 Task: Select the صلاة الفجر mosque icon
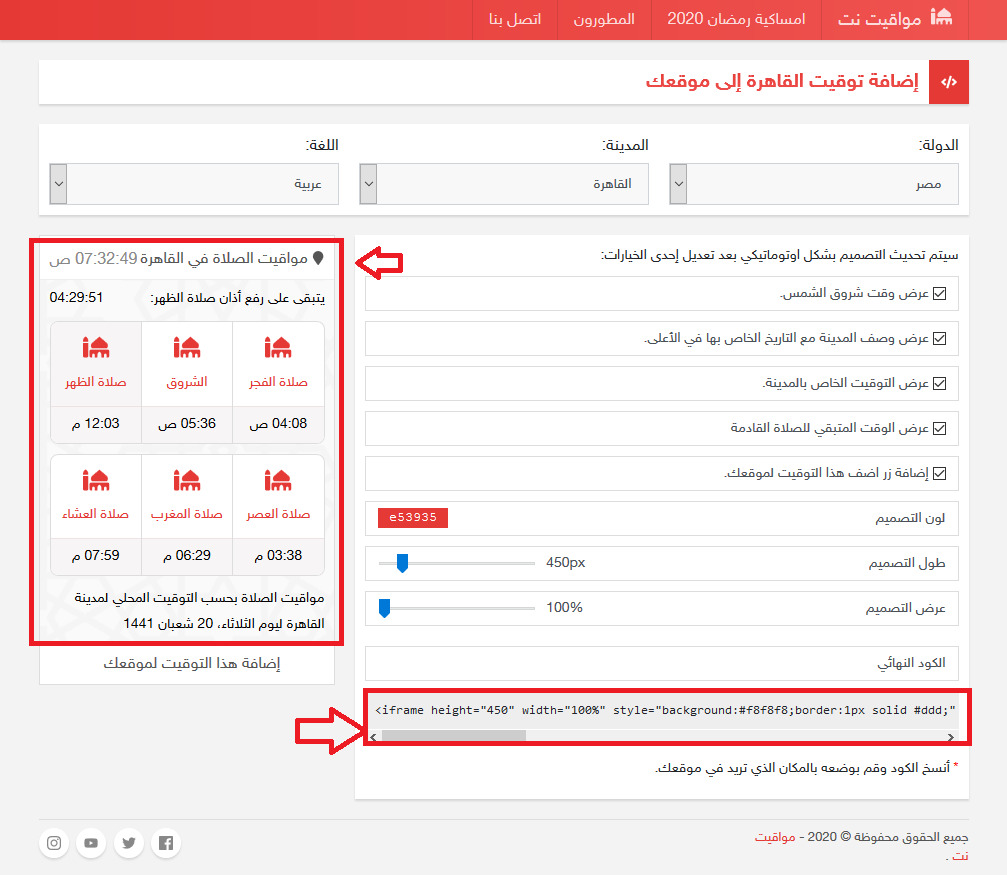coord(278,348)
